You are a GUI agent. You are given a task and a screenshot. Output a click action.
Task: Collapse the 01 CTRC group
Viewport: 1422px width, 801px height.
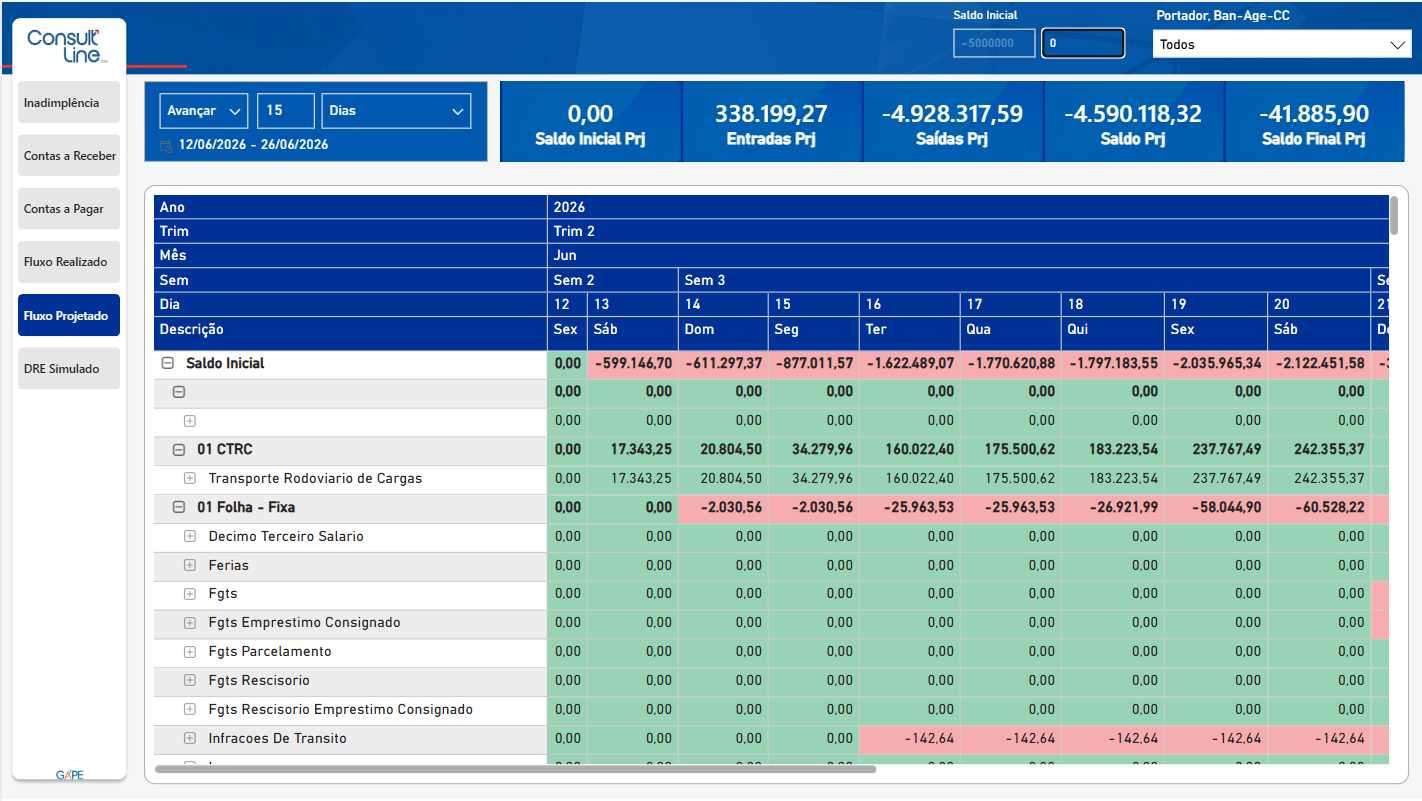(179, 450)
